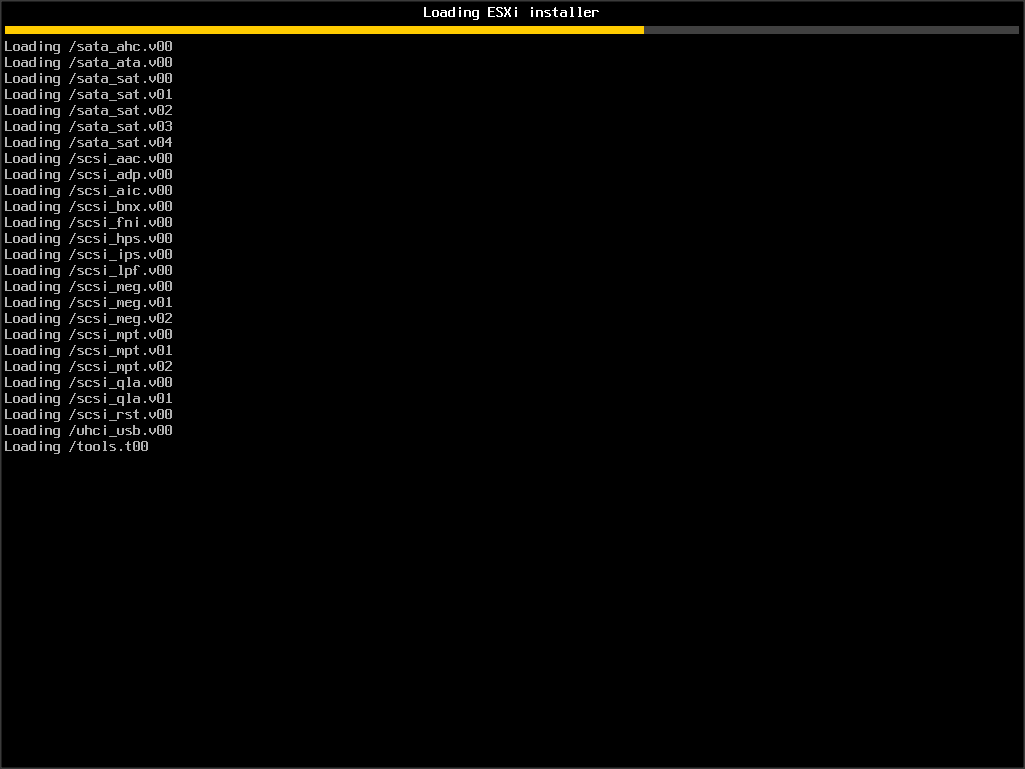
Task: Click the line 'Loading /scsi_qla.v00'
Action: [88, 383]
